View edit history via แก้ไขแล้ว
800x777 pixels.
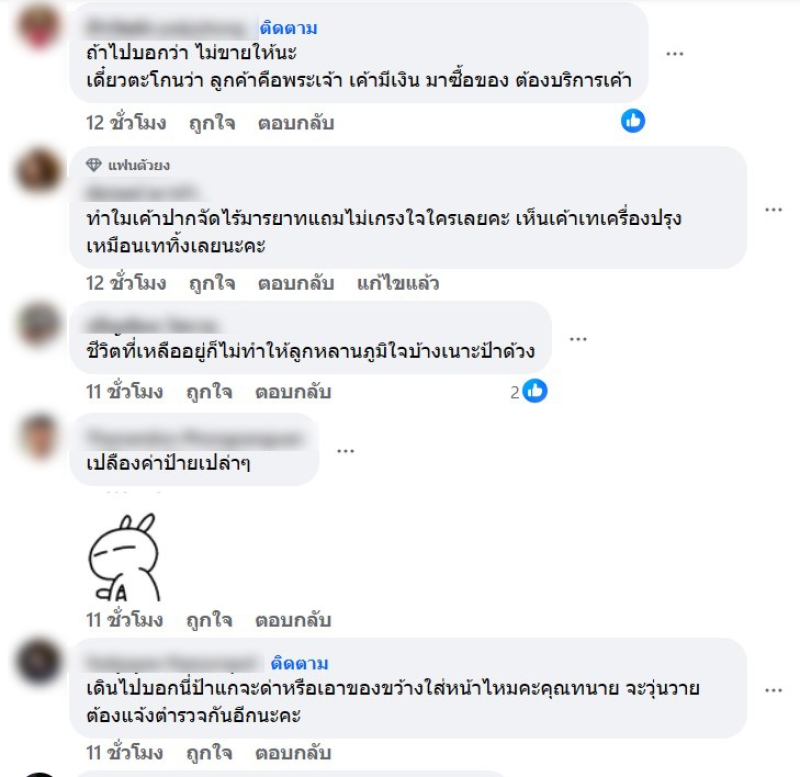[398, 283]
